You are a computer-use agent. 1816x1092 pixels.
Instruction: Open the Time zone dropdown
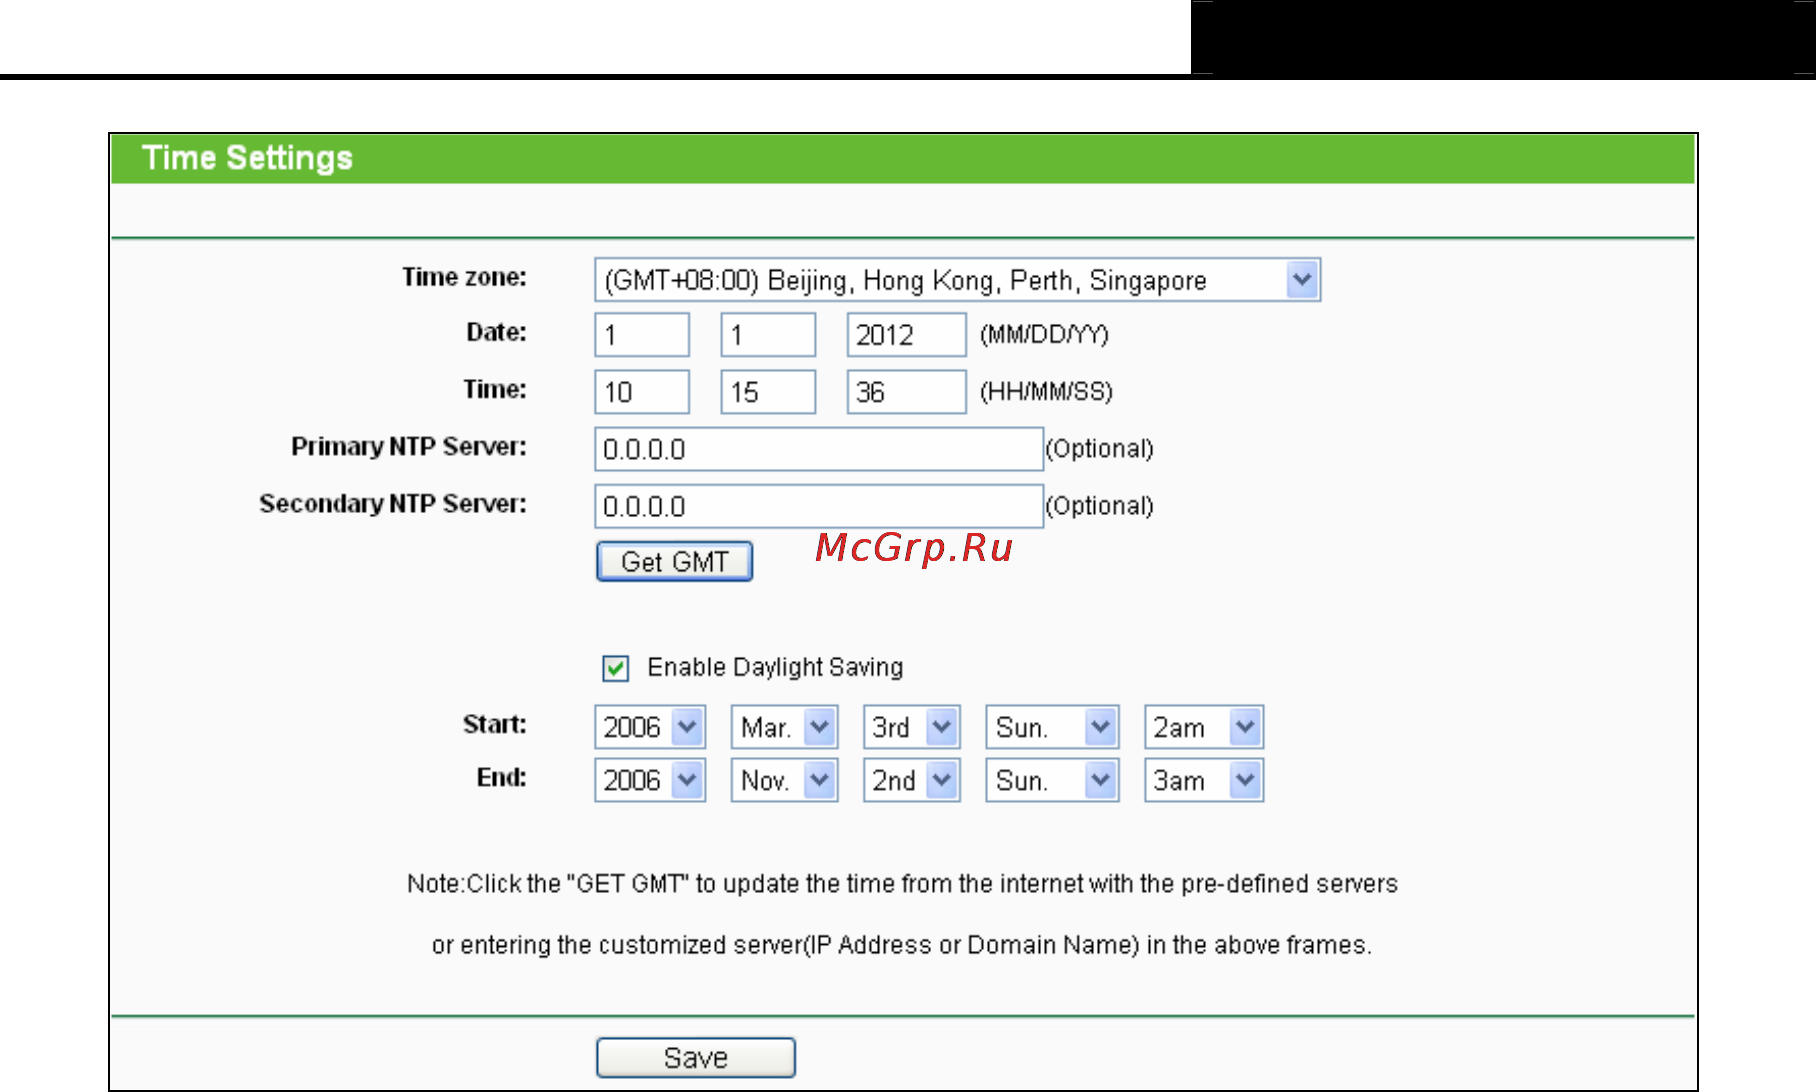point(957,280)
